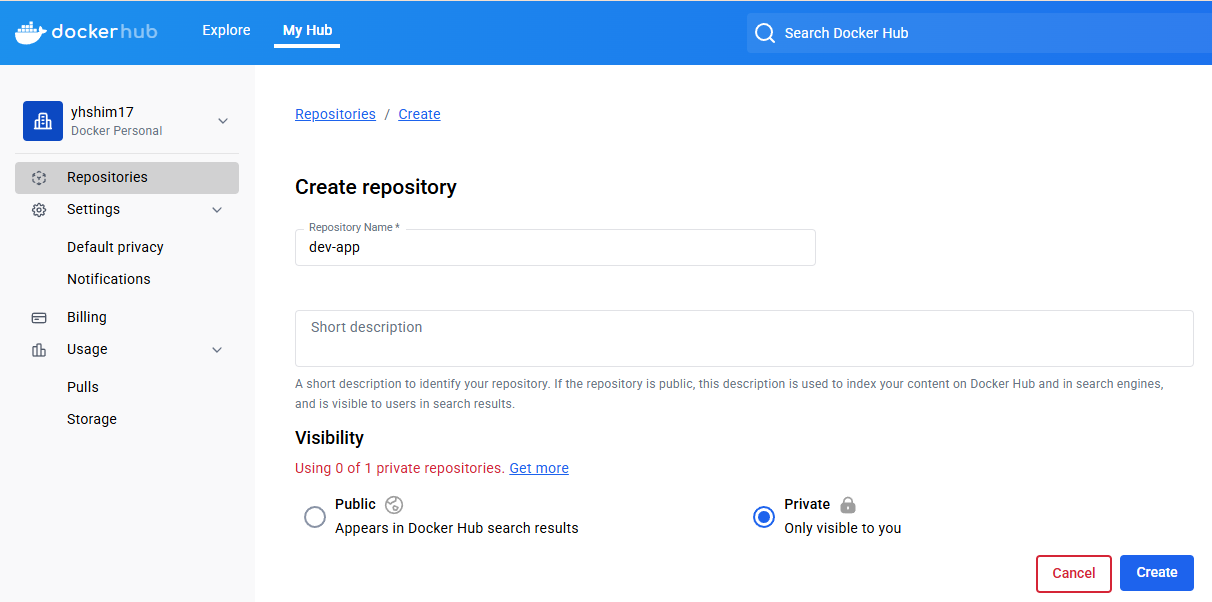Click the globe icon next to Public
Image resolution: width=1212 pixels, height=602 pixels.
click(x=394, y=505)
